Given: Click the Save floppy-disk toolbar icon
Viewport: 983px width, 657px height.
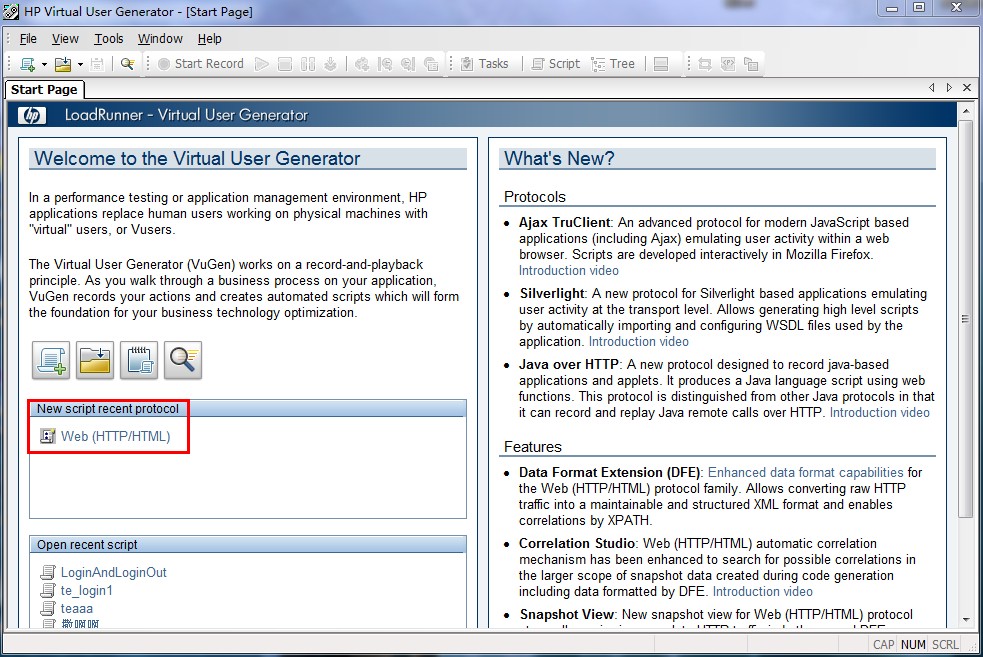Looking at the screenshot, I should click(x=97, y=64).
